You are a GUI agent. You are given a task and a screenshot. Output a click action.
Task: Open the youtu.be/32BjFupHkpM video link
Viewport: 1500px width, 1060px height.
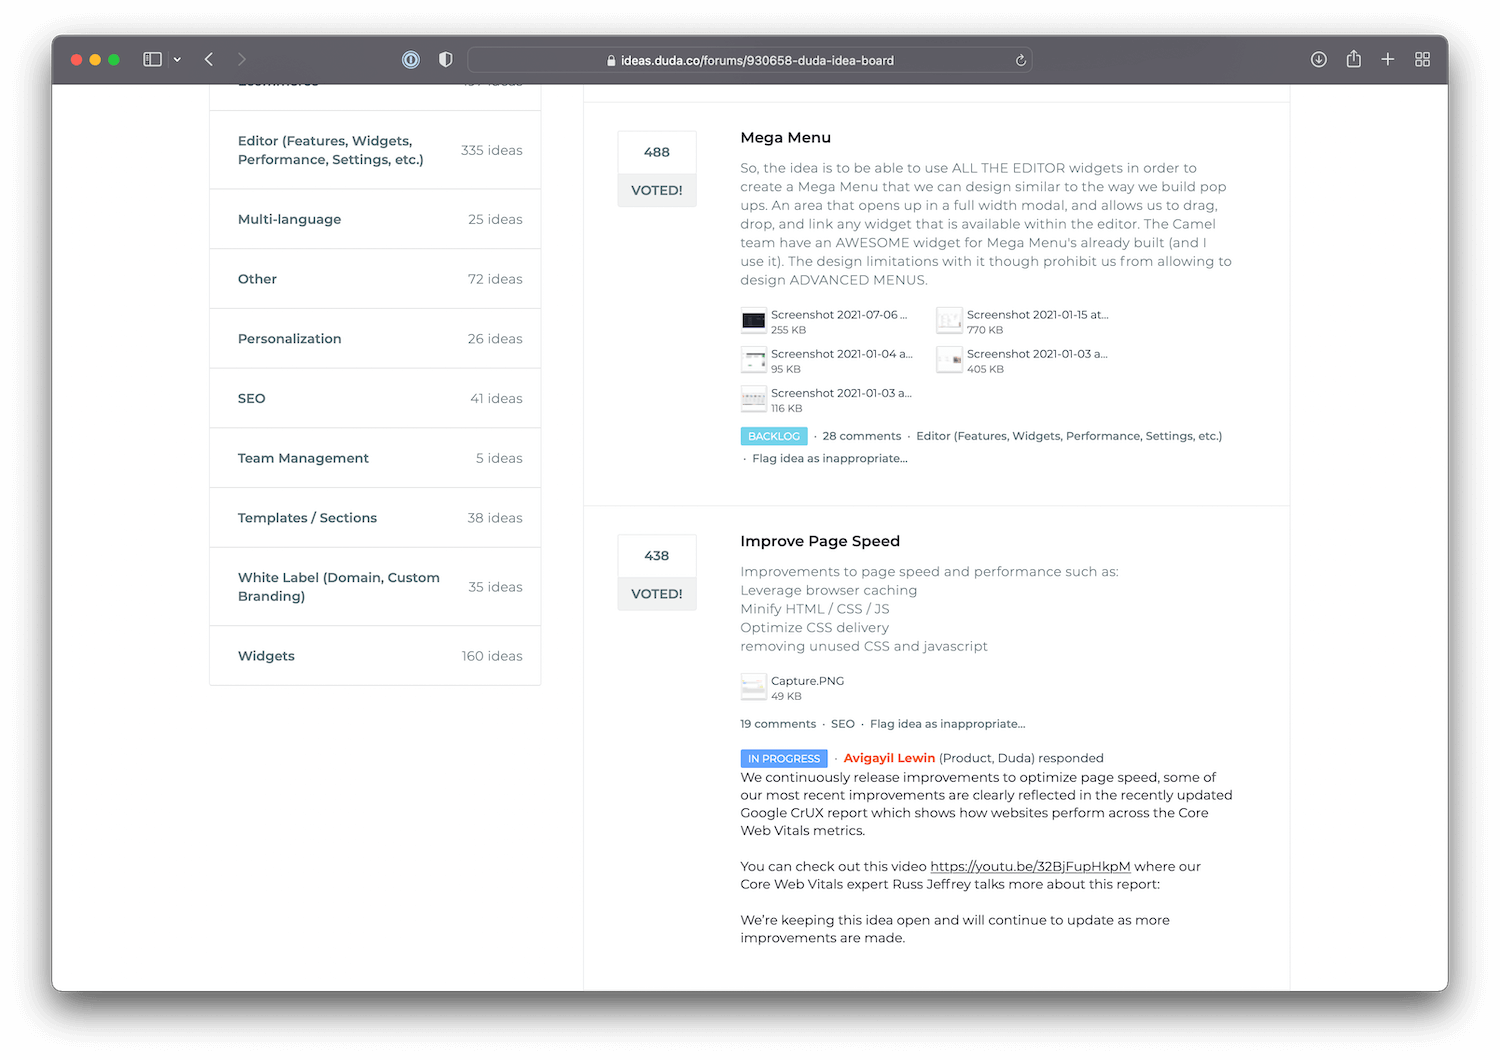click(1030, 867)
